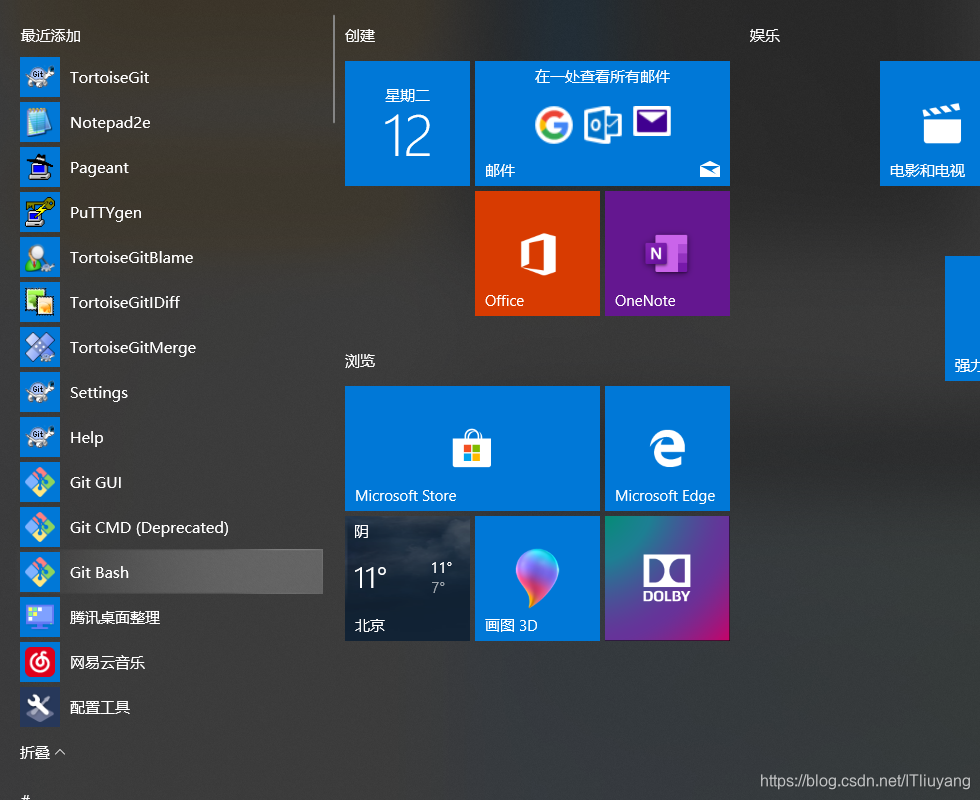Open the TortoiseGit app icon
The height and width of the screenshot is (800, 980).
point(40,78)
